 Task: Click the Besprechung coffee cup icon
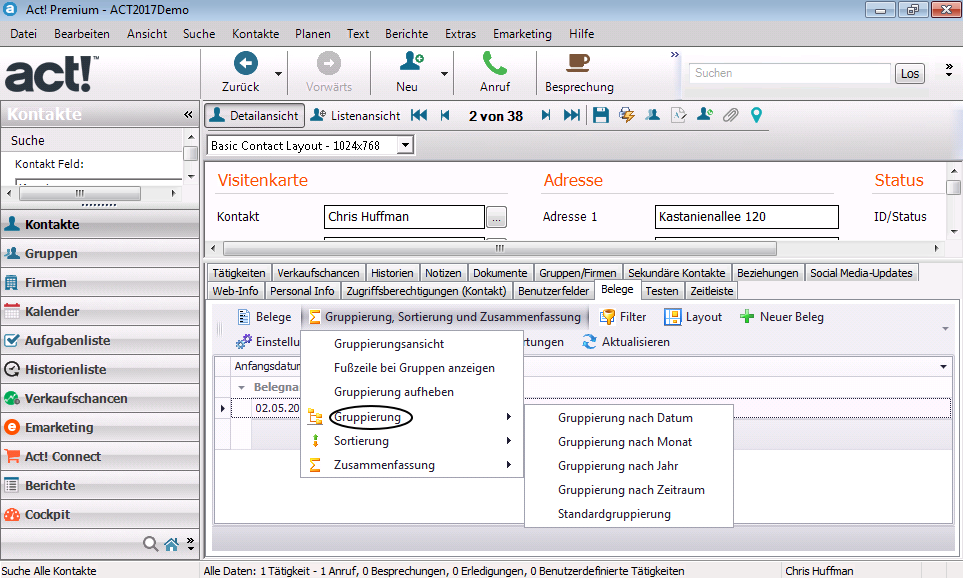(578, 63)
